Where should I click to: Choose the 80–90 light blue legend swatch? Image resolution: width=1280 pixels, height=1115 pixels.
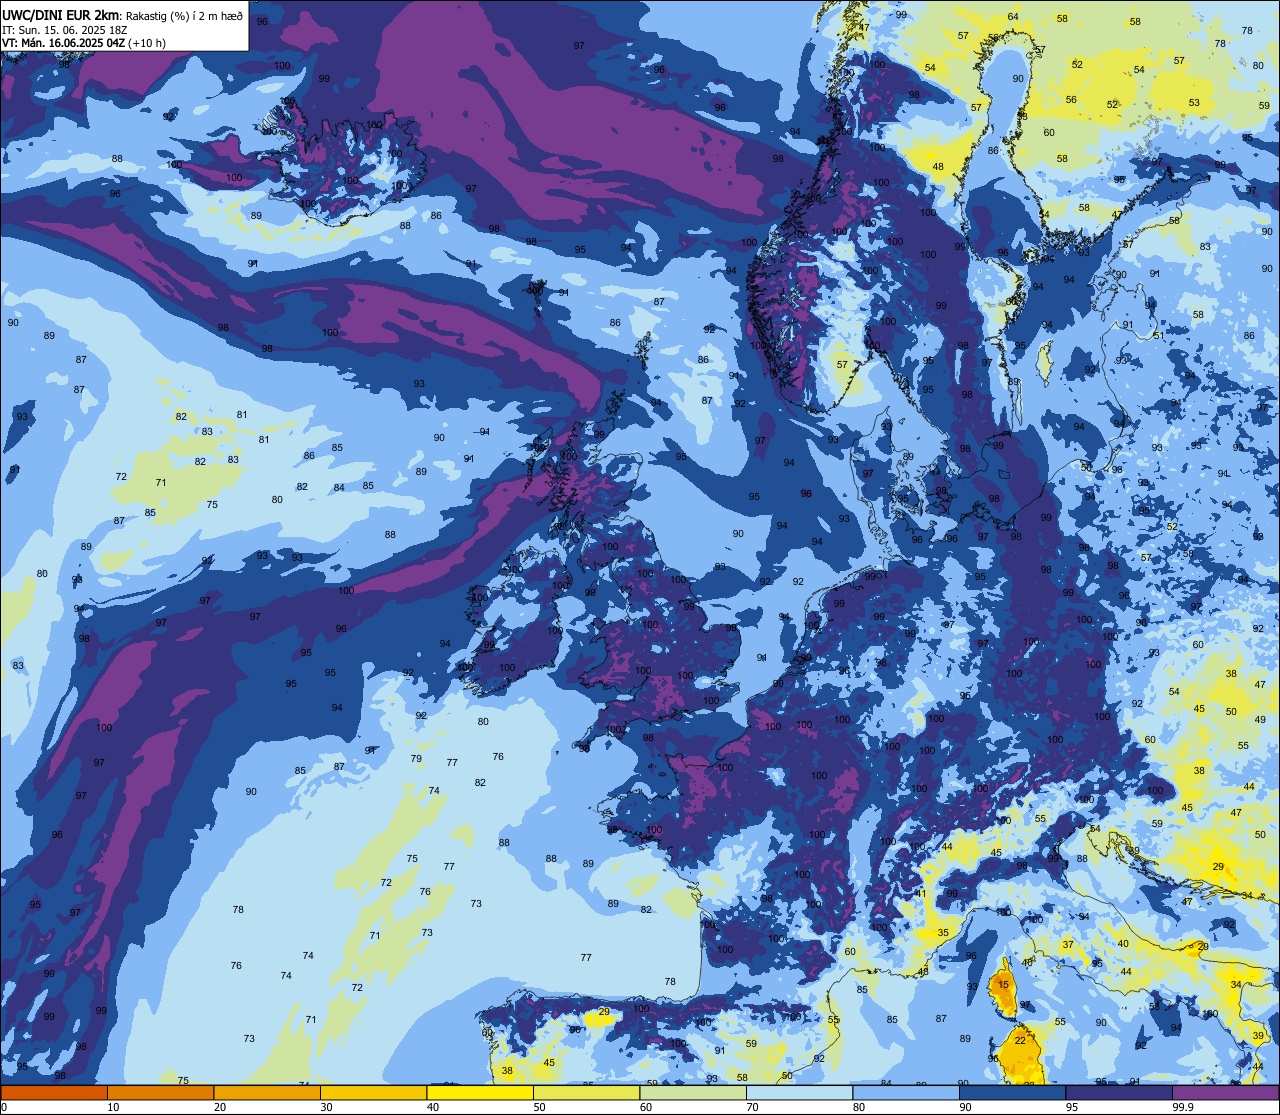[907, 1092]
